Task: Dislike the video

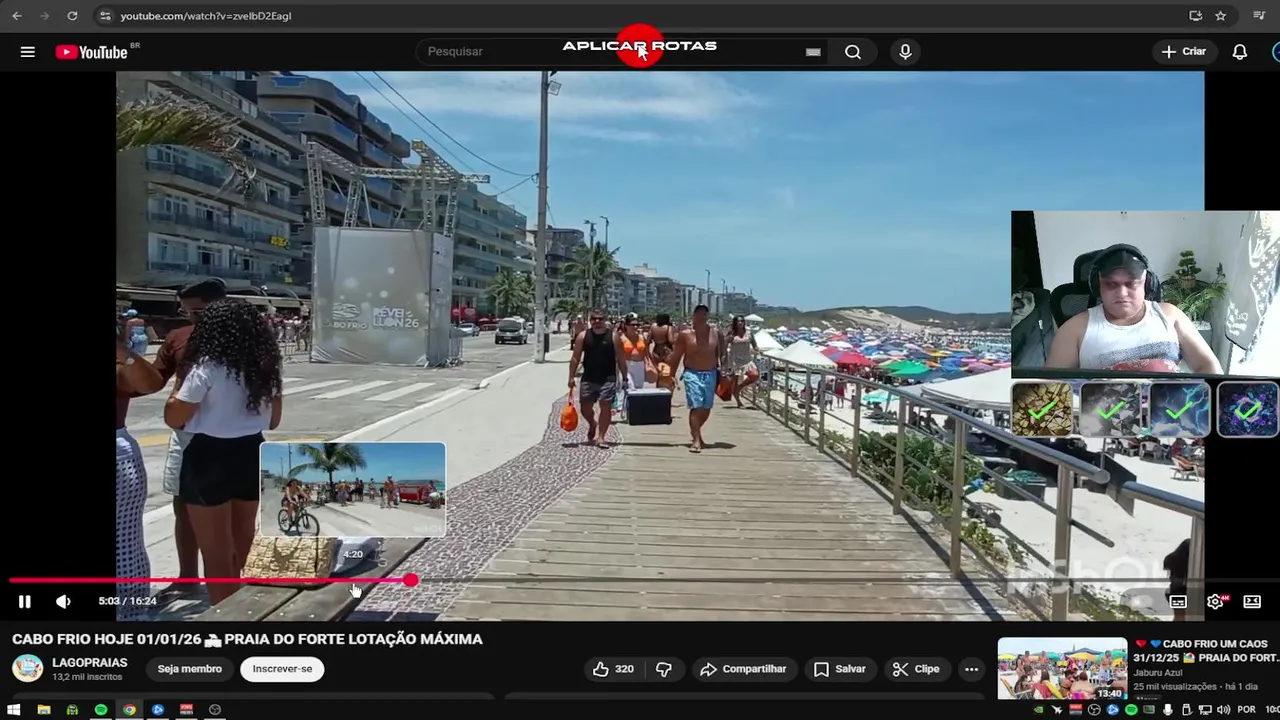Action: (x=663, y=669)
